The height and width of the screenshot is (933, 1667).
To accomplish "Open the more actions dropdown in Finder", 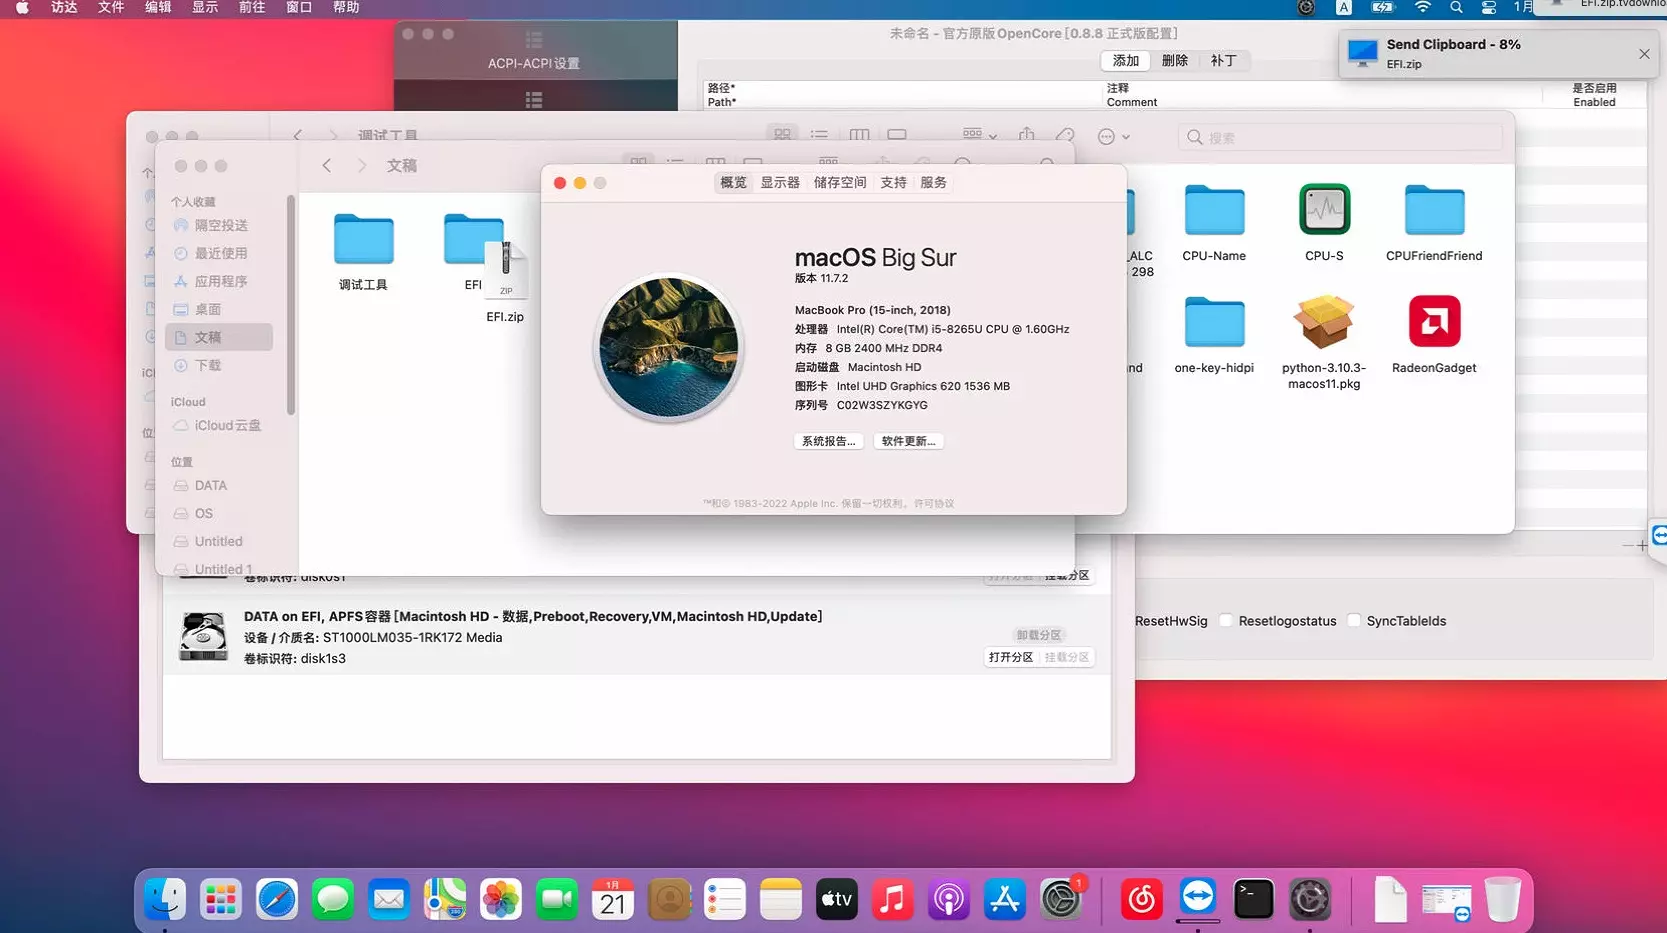I will click(x=1109, y=135).
